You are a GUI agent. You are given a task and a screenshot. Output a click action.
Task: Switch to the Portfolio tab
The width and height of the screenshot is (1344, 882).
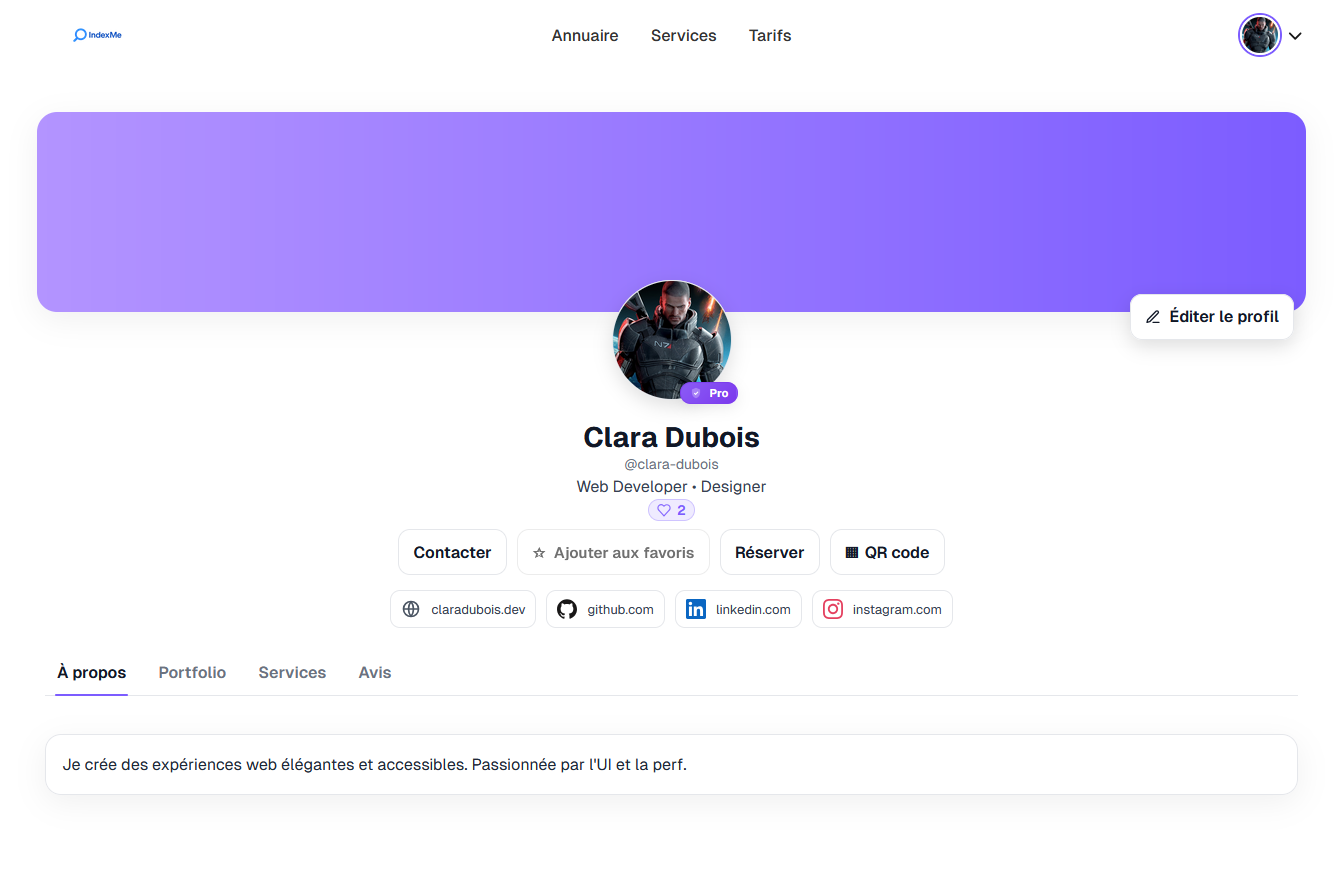[192, 672]
